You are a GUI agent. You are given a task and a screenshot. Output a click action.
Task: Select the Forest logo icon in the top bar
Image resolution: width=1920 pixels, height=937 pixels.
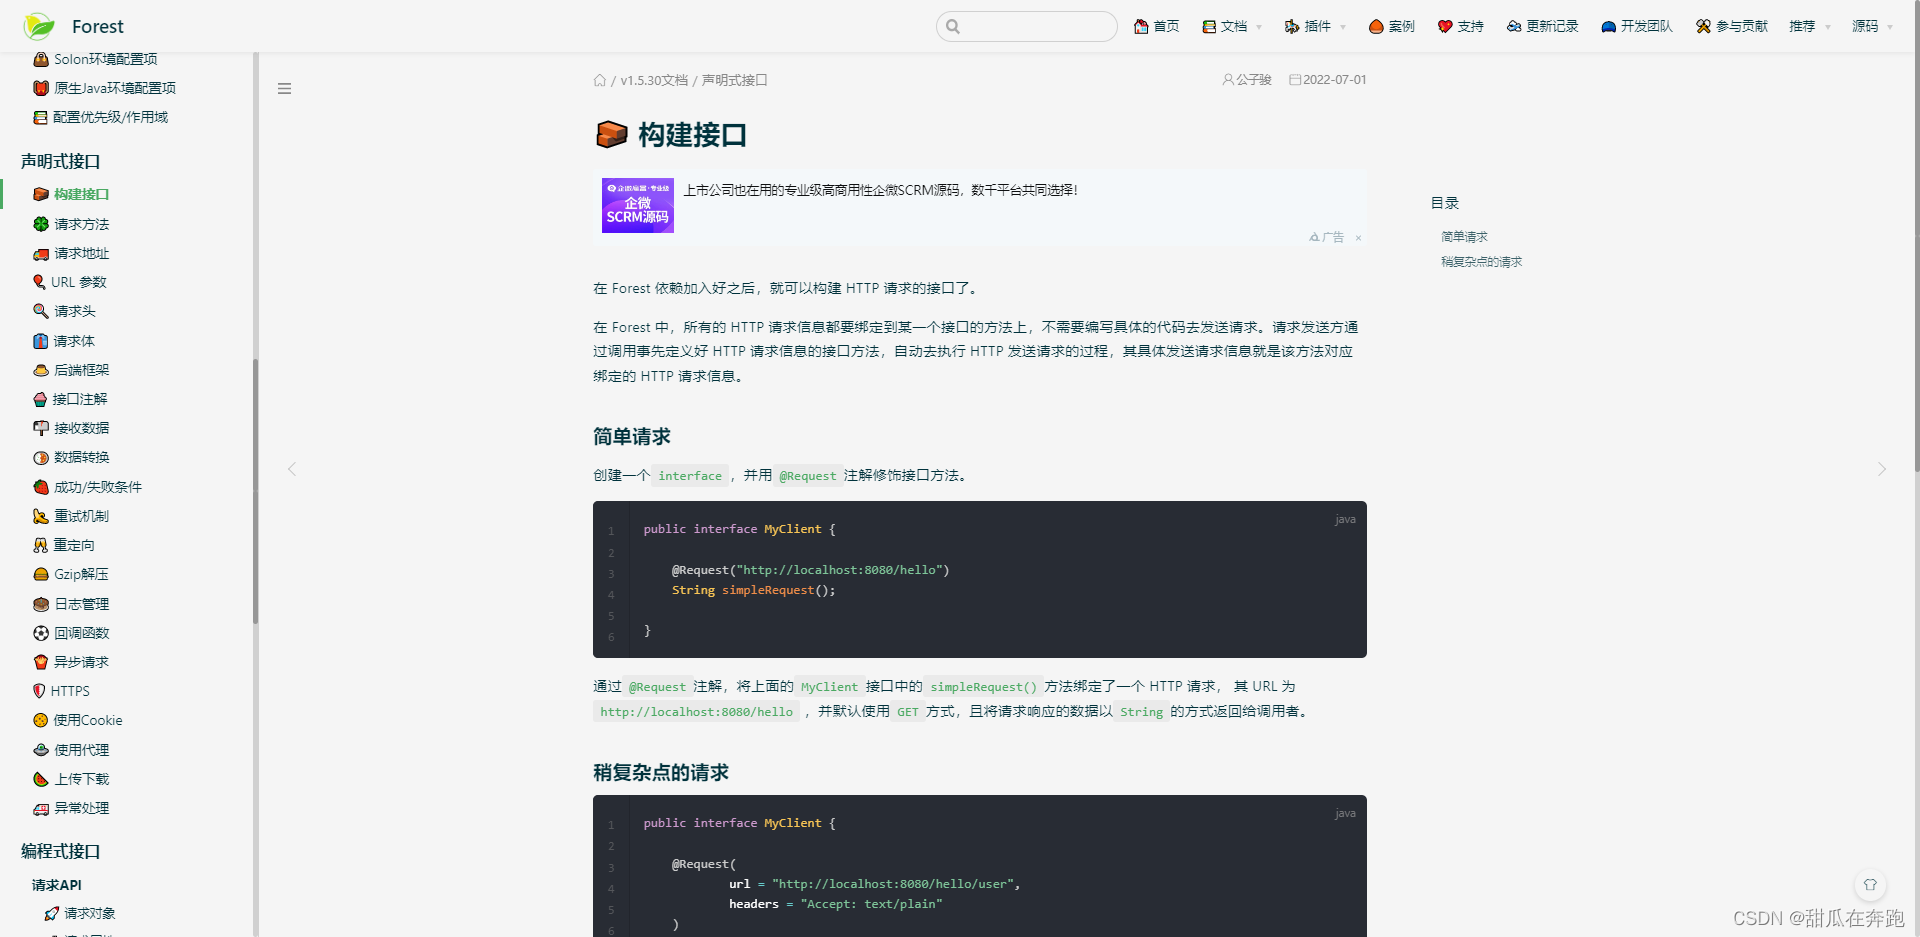[x=38, y=26]
